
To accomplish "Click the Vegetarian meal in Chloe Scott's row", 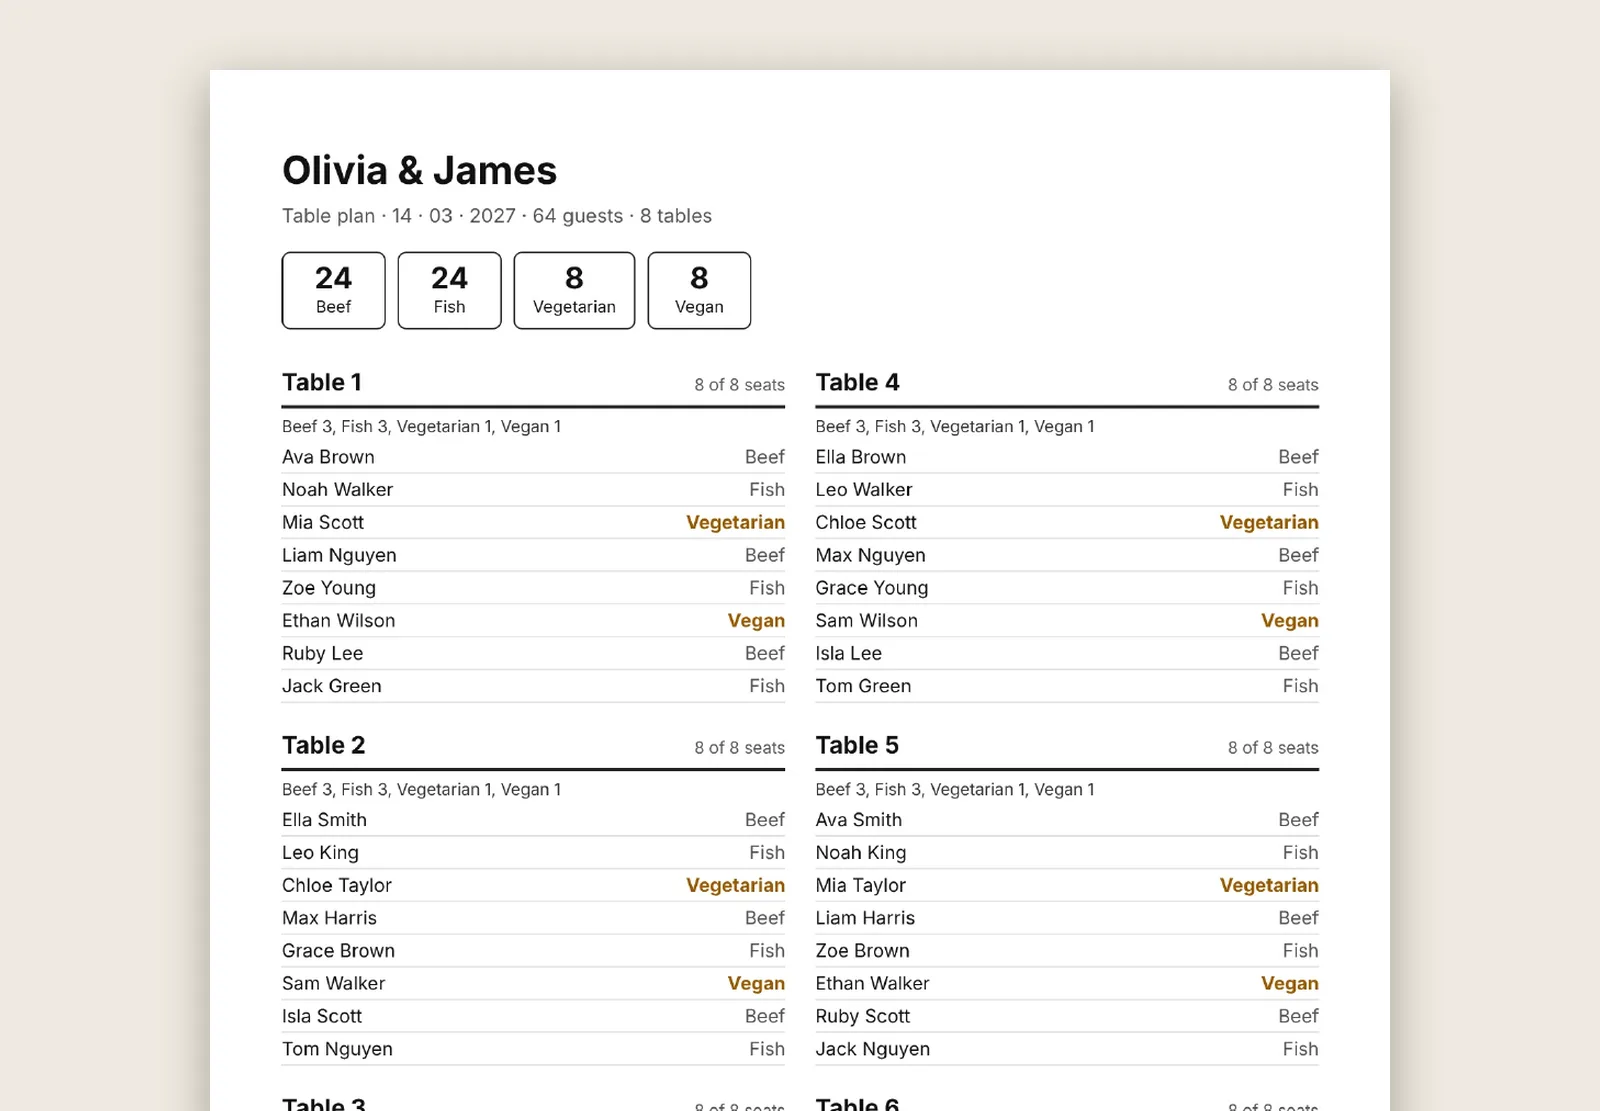I will click(1269, 522).
